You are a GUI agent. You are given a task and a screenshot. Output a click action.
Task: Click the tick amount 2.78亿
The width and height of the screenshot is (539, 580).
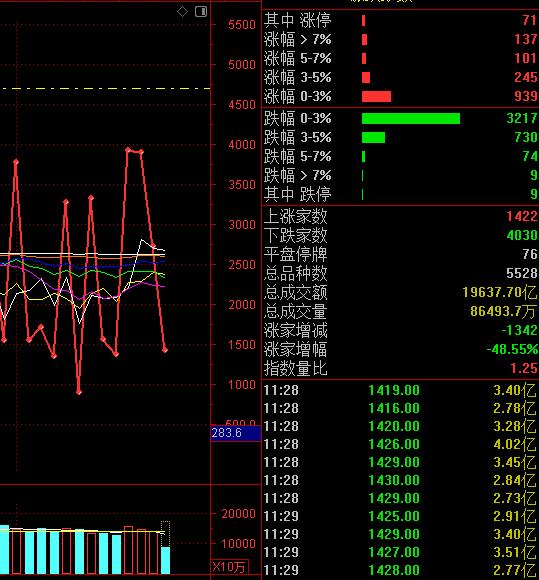pos(515,408)
